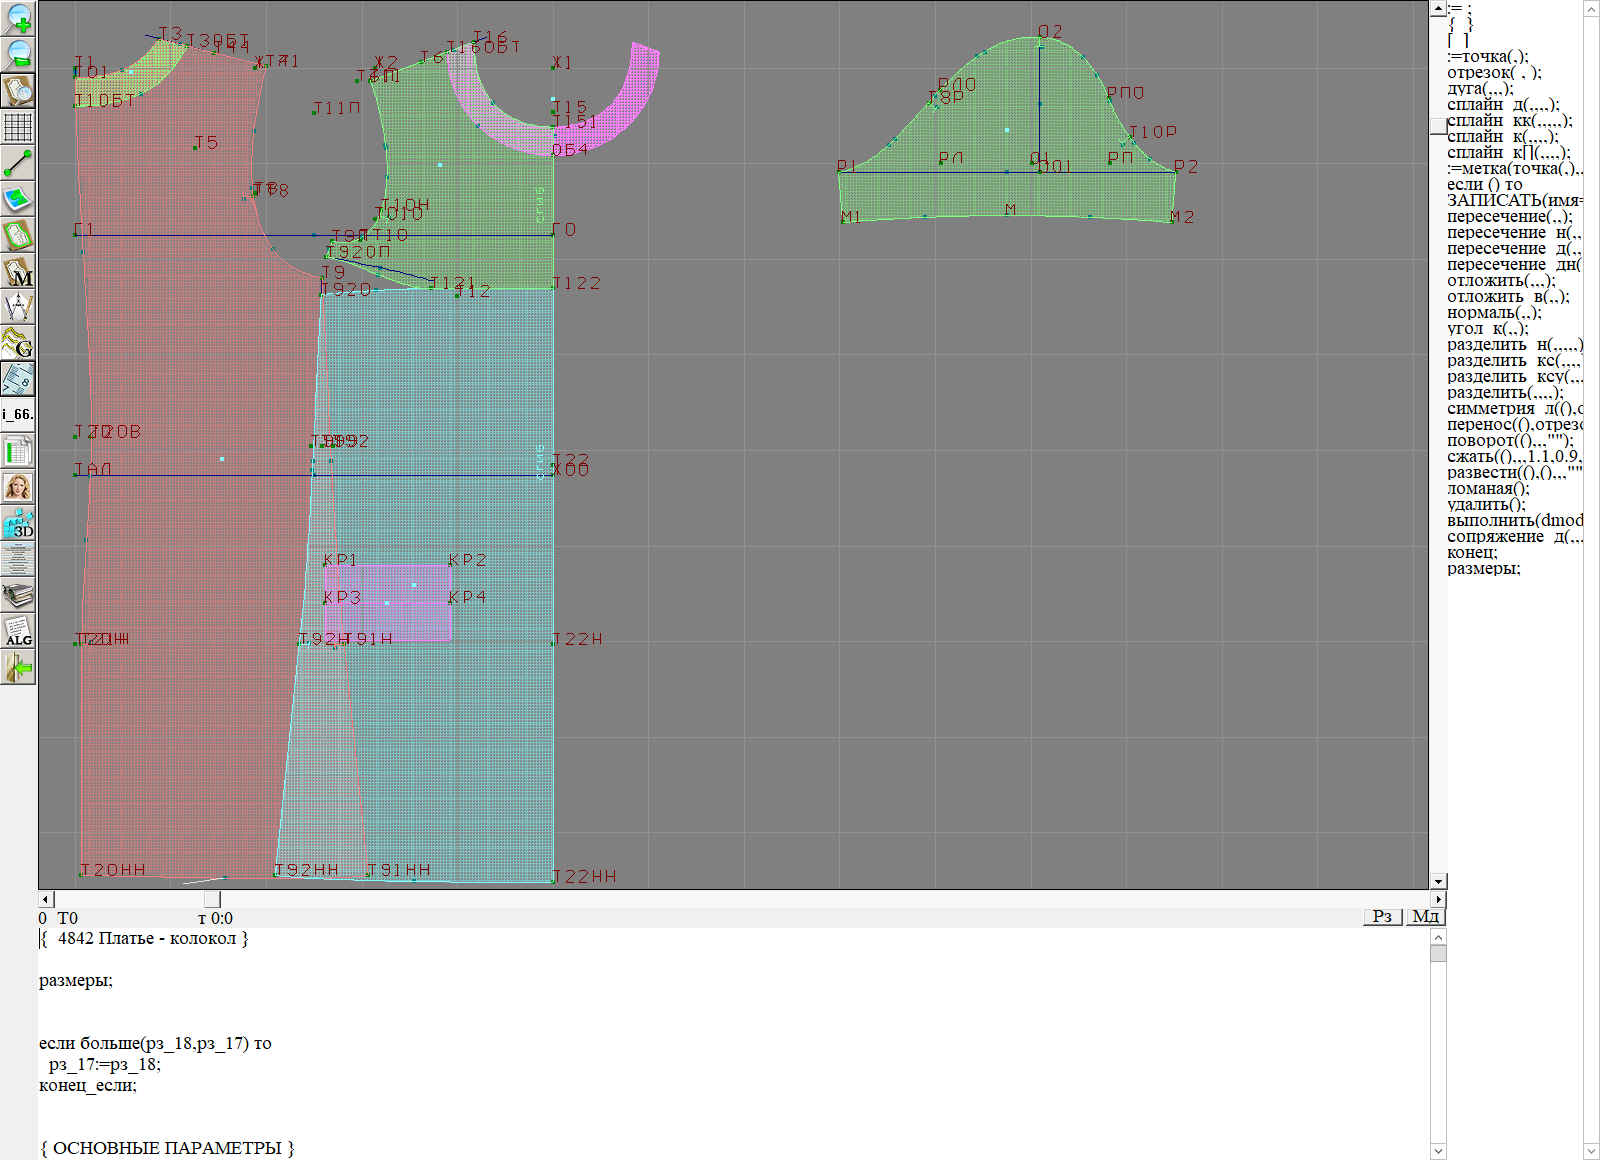Click the Мд button
This screenshot has width=1600, height=1160.
click(x=1425, y=917)
